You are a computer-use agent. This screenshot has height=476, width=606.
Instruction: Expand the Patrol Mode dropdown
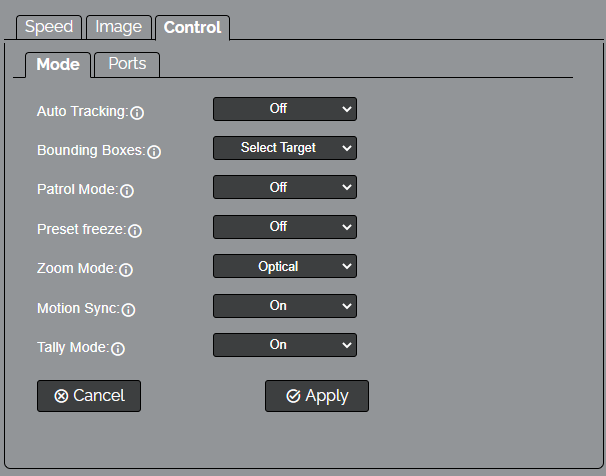tap(285, 187)
